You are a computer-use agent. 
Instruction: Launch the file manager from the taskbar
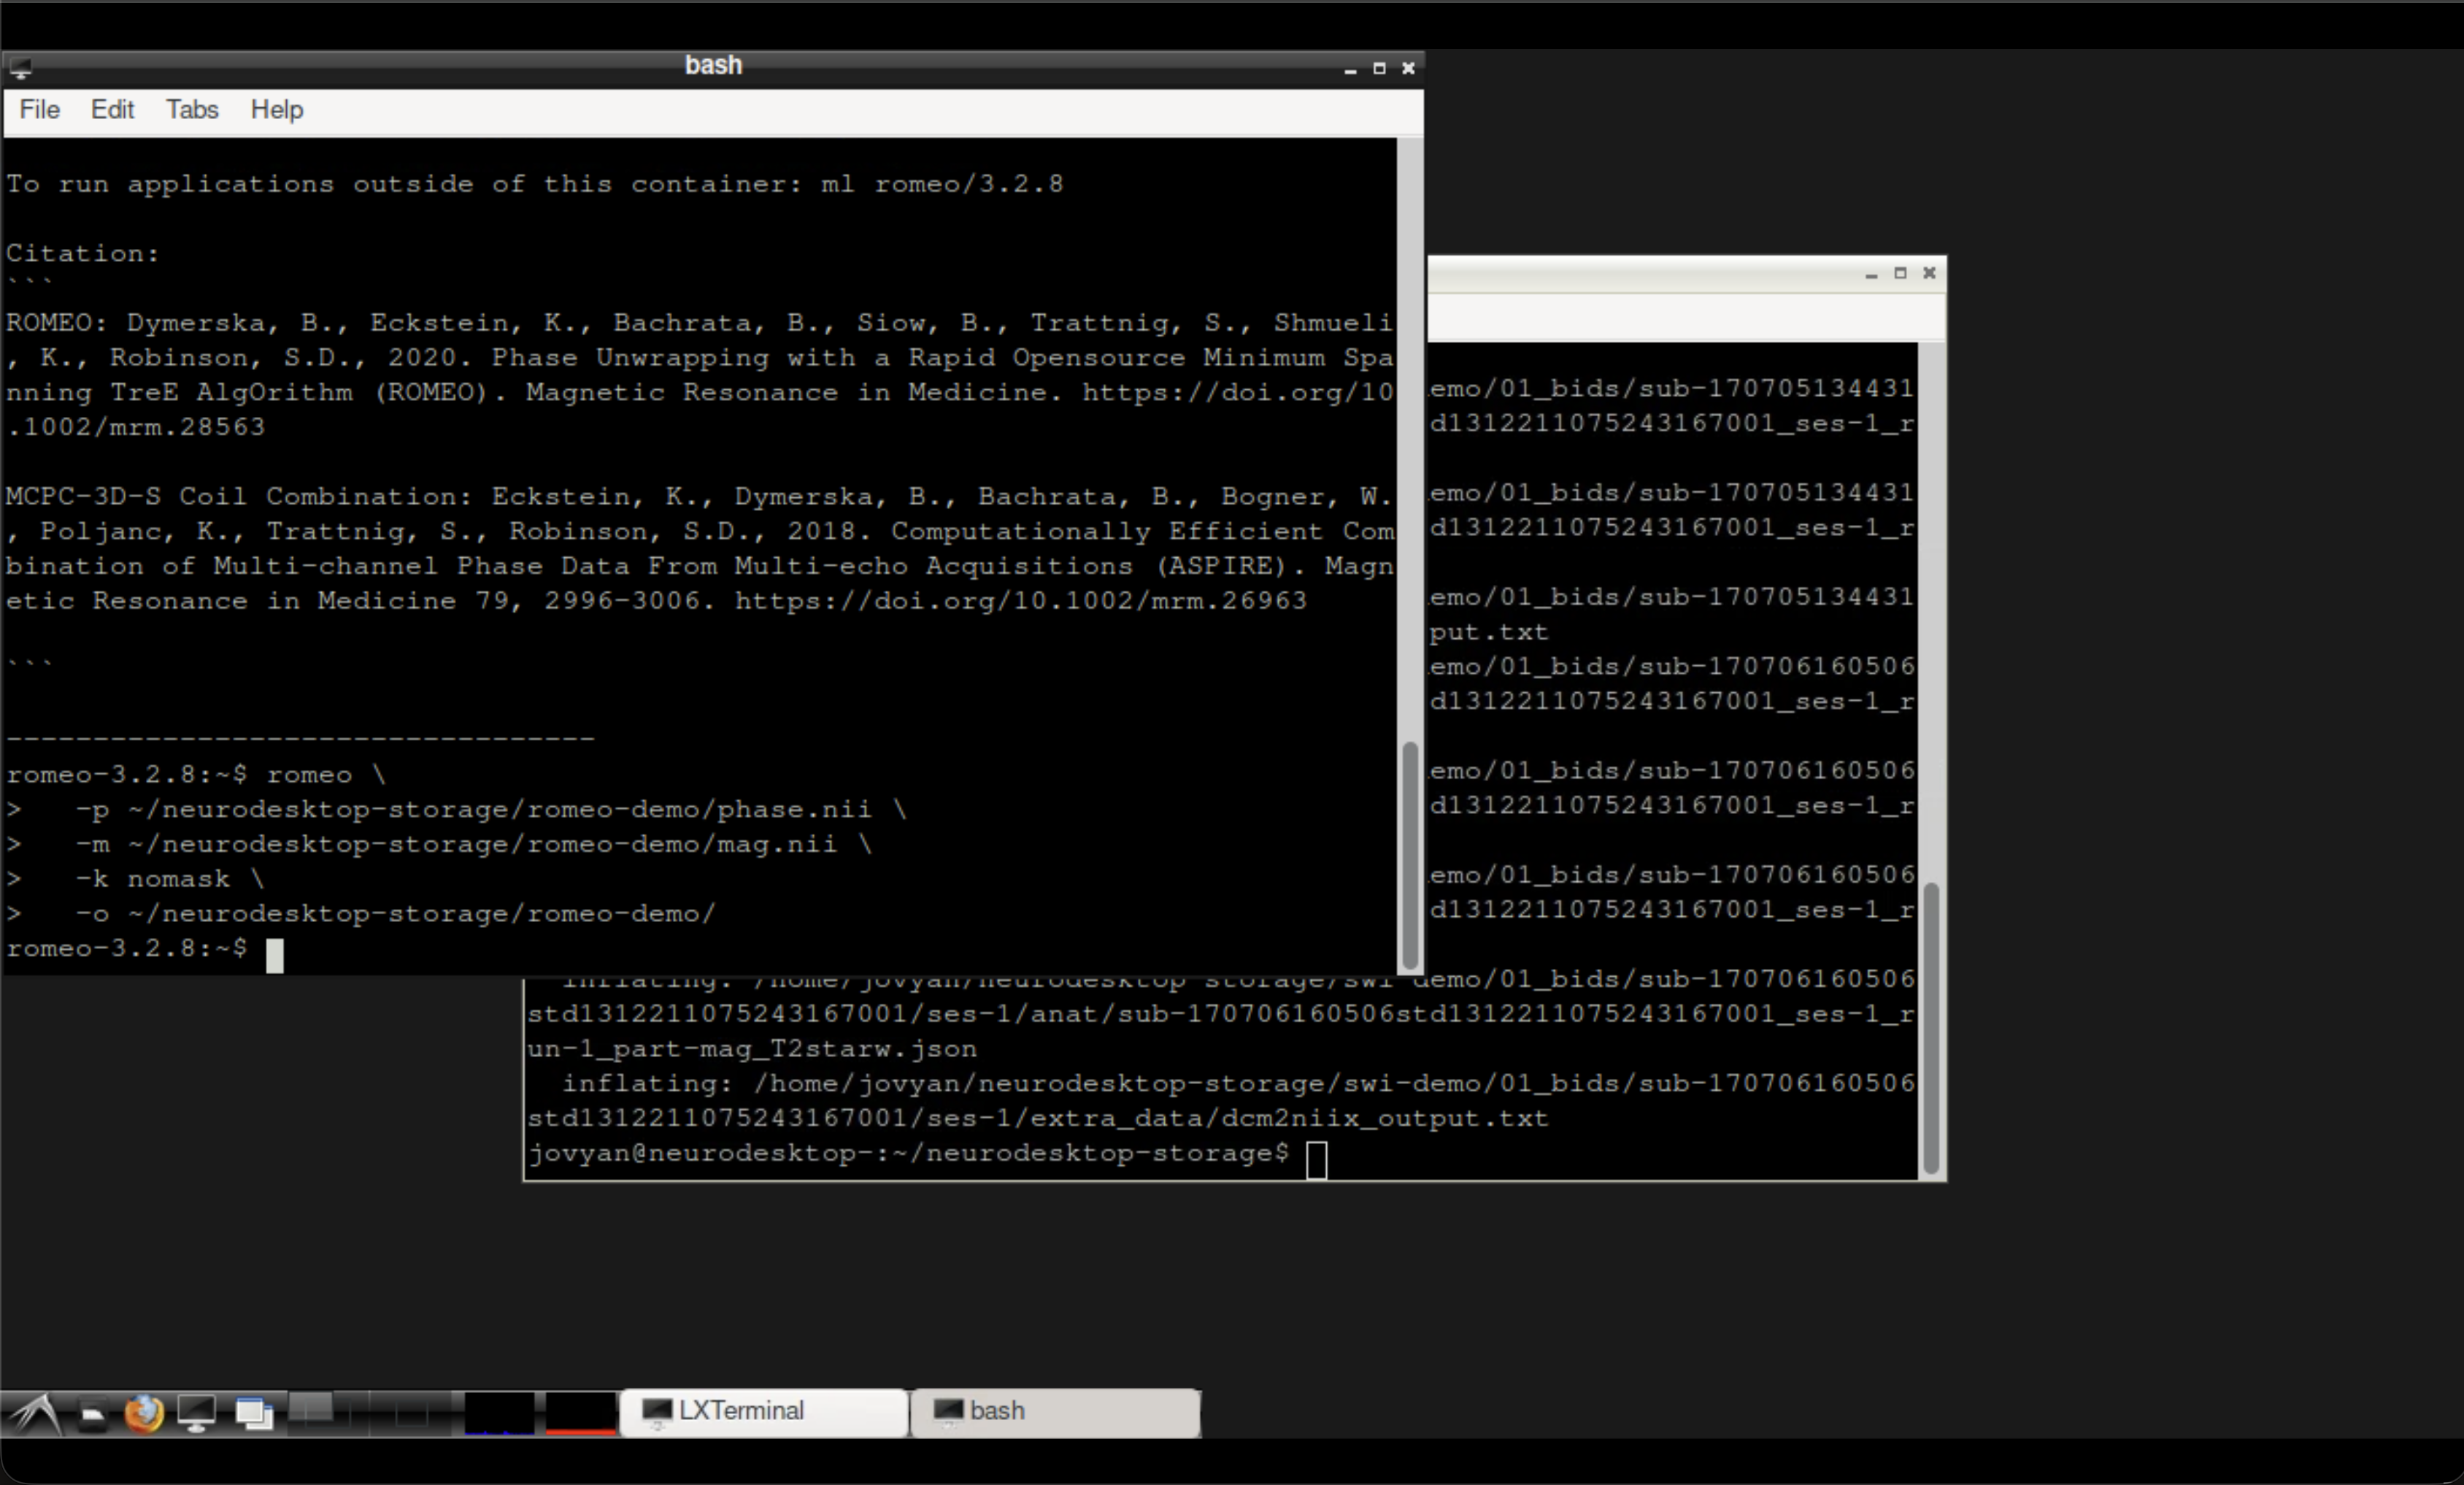pyautogui.click(x=92, y=1413)
